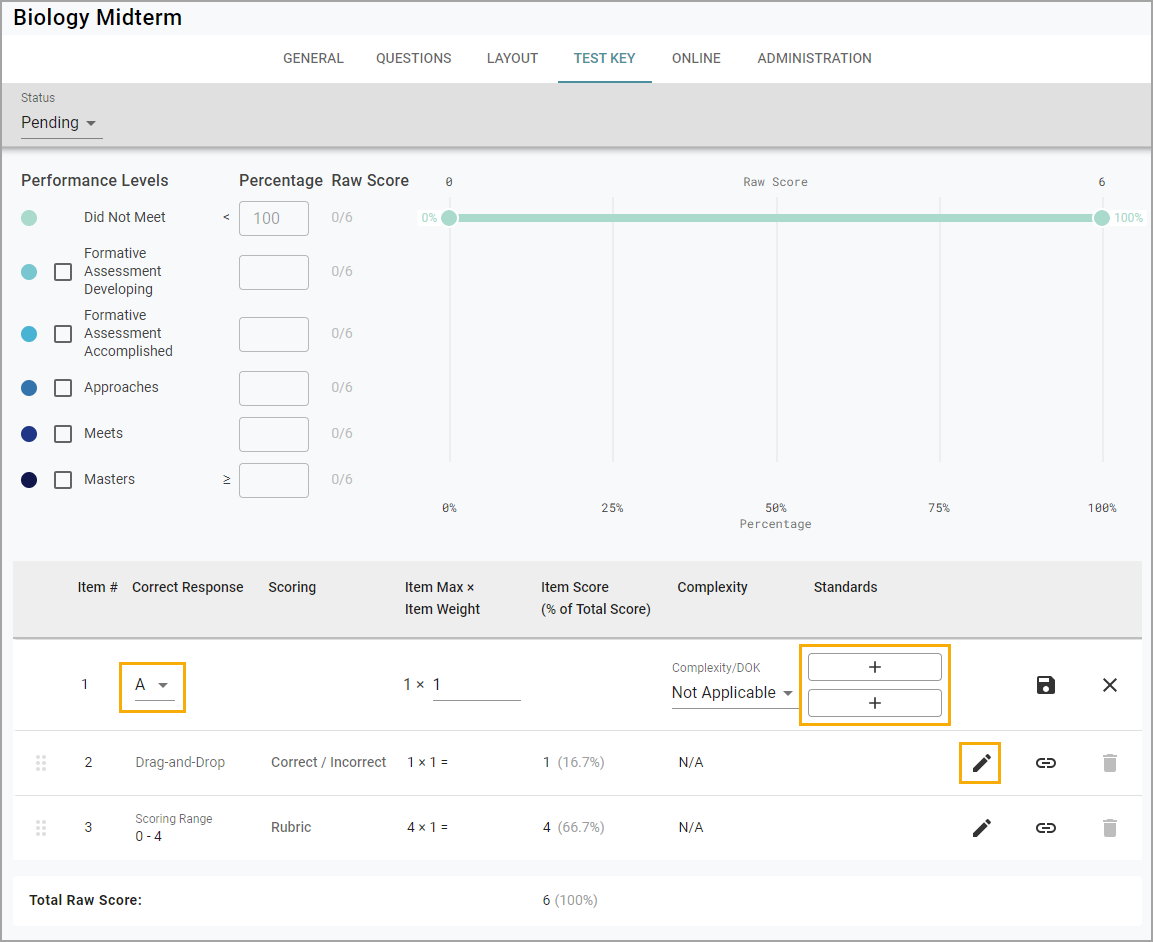Select the Did Not Meet color dot

29,218
